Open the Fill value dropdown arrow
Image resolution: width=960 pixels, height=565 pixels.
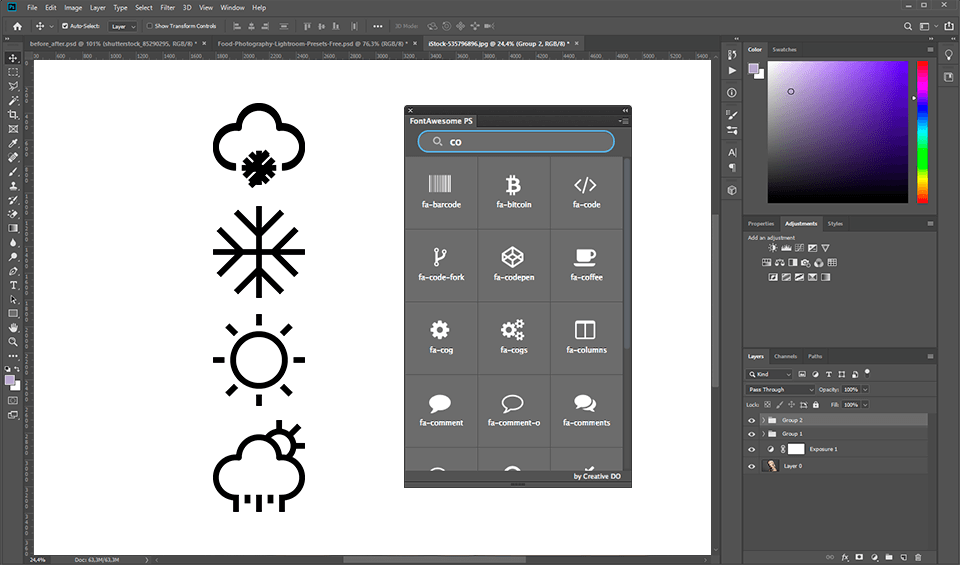[x=865, y=405]
